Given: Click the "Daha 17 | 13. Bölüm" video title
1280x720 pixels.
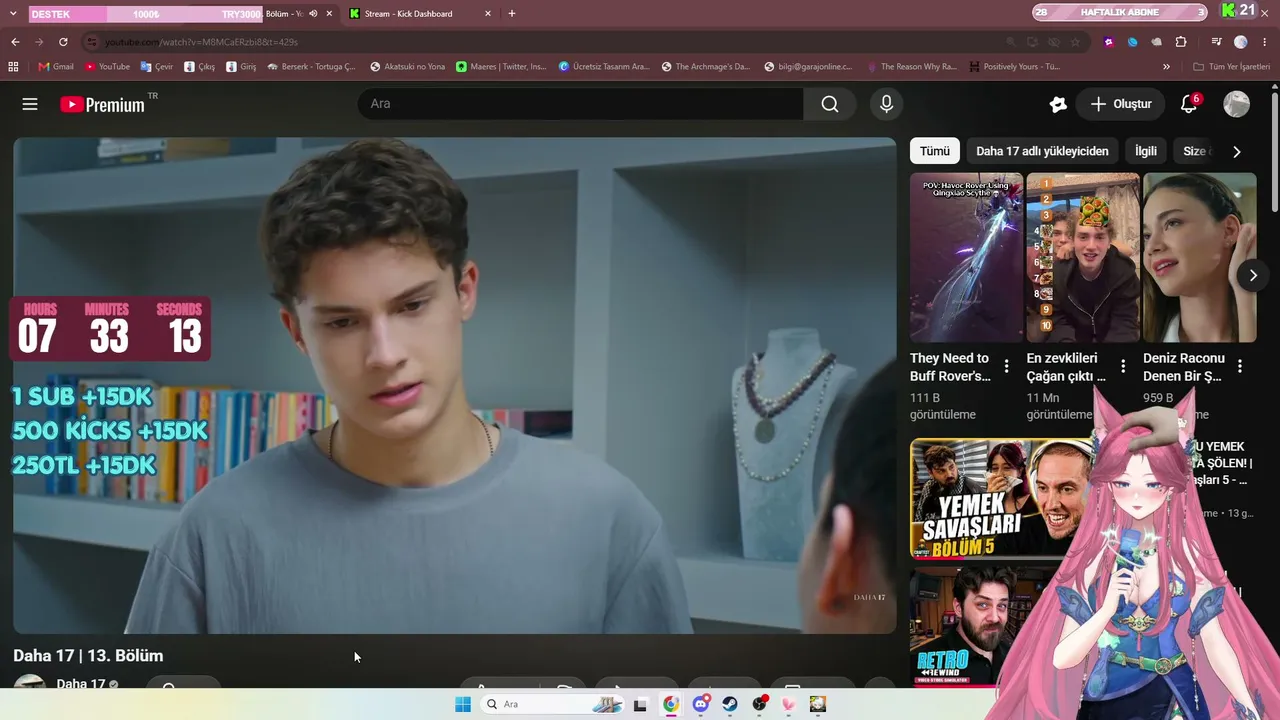Looking at the screenshot, I should (88, 656).
